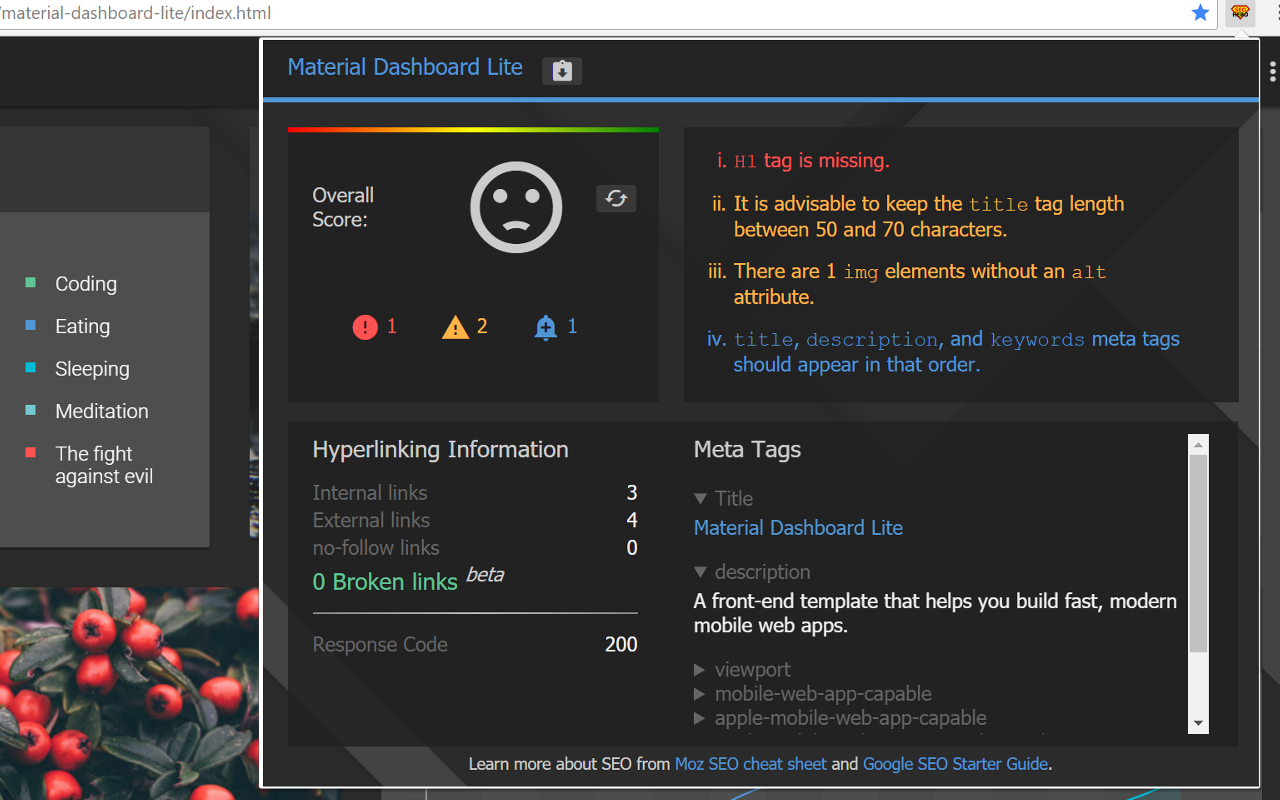Click the meta tags order message
This screenshot has width=1280, height=800.
pyautogui.click(x=957, y=352)
